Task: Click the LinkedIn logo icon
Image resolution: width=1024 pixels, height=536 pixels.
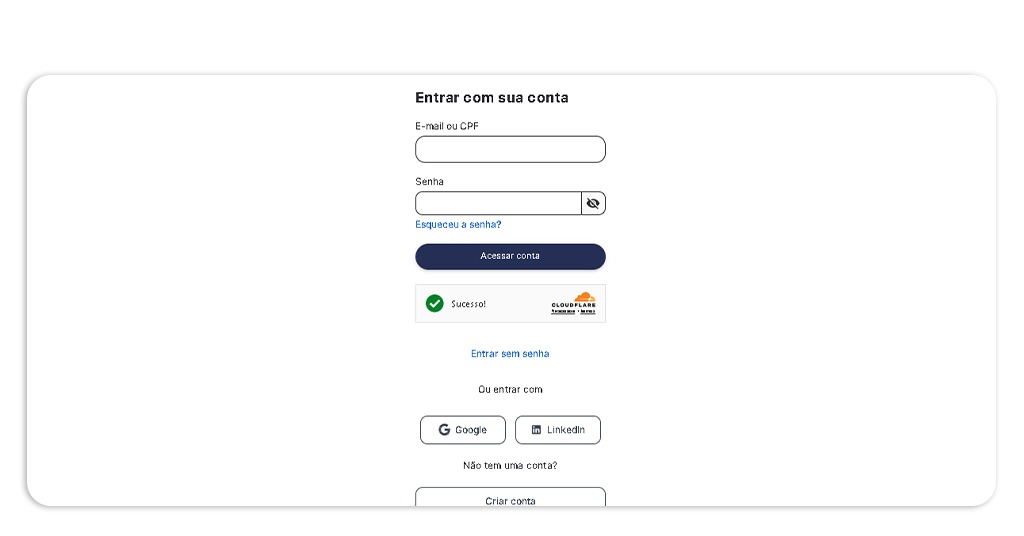Action: point(536,430)
